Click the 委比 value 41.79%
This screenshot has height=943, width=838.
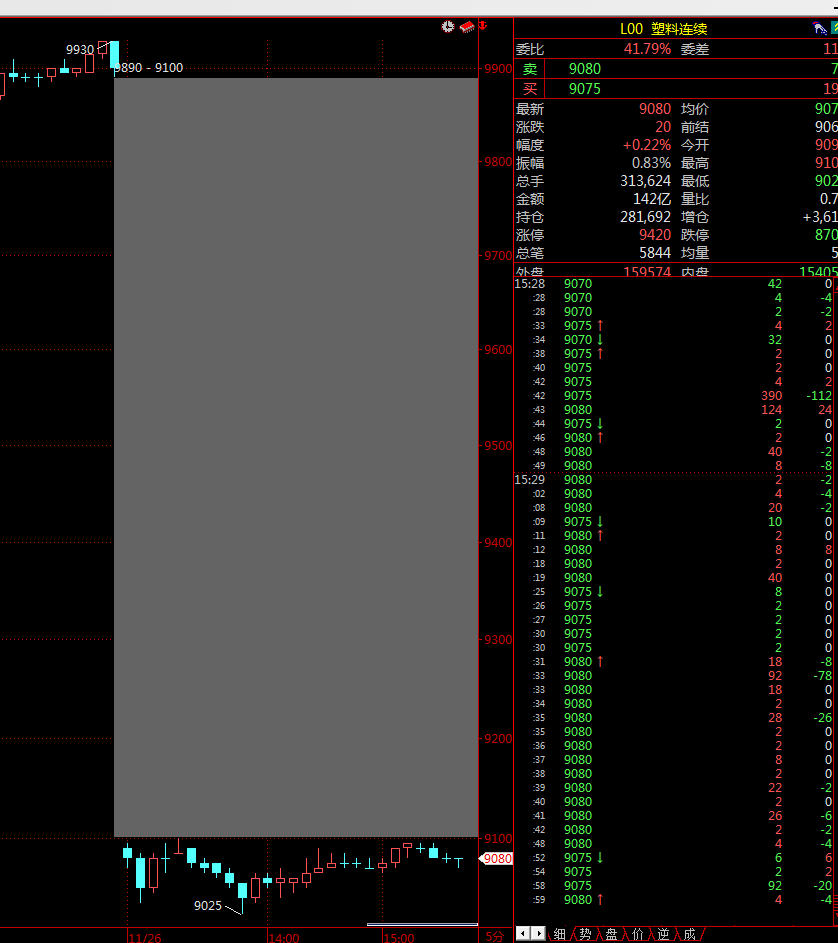click(647, 49)
